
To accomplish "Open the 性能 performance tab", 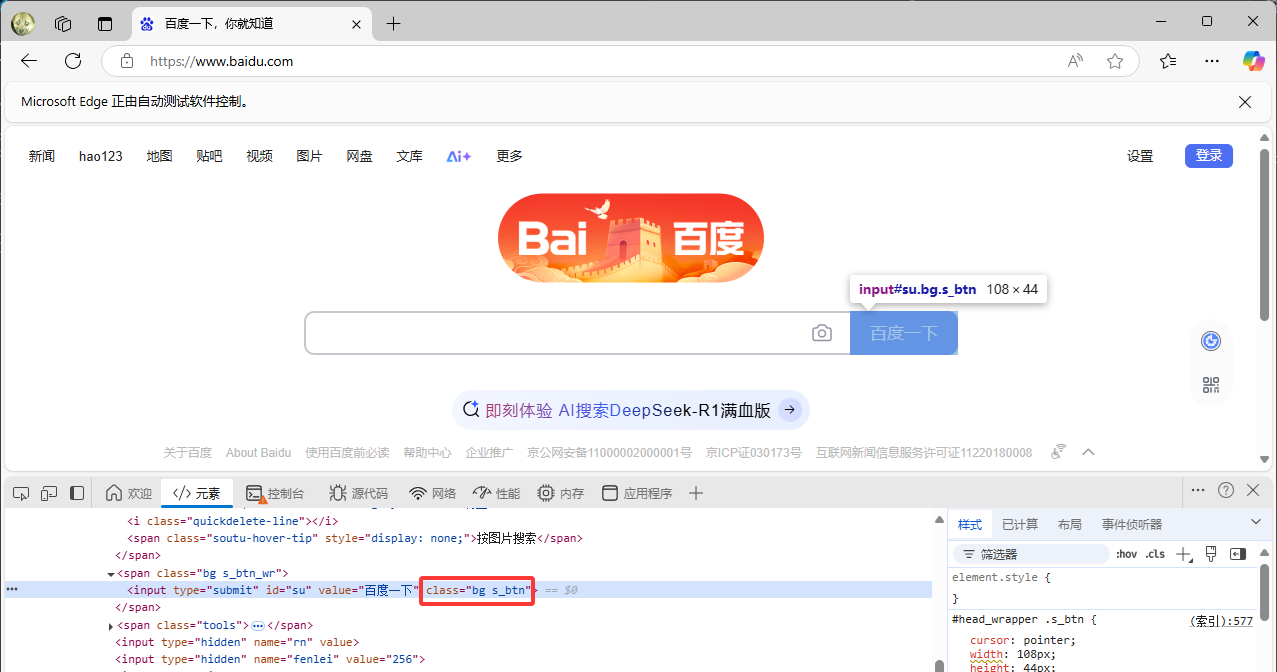I will [497, 493].
